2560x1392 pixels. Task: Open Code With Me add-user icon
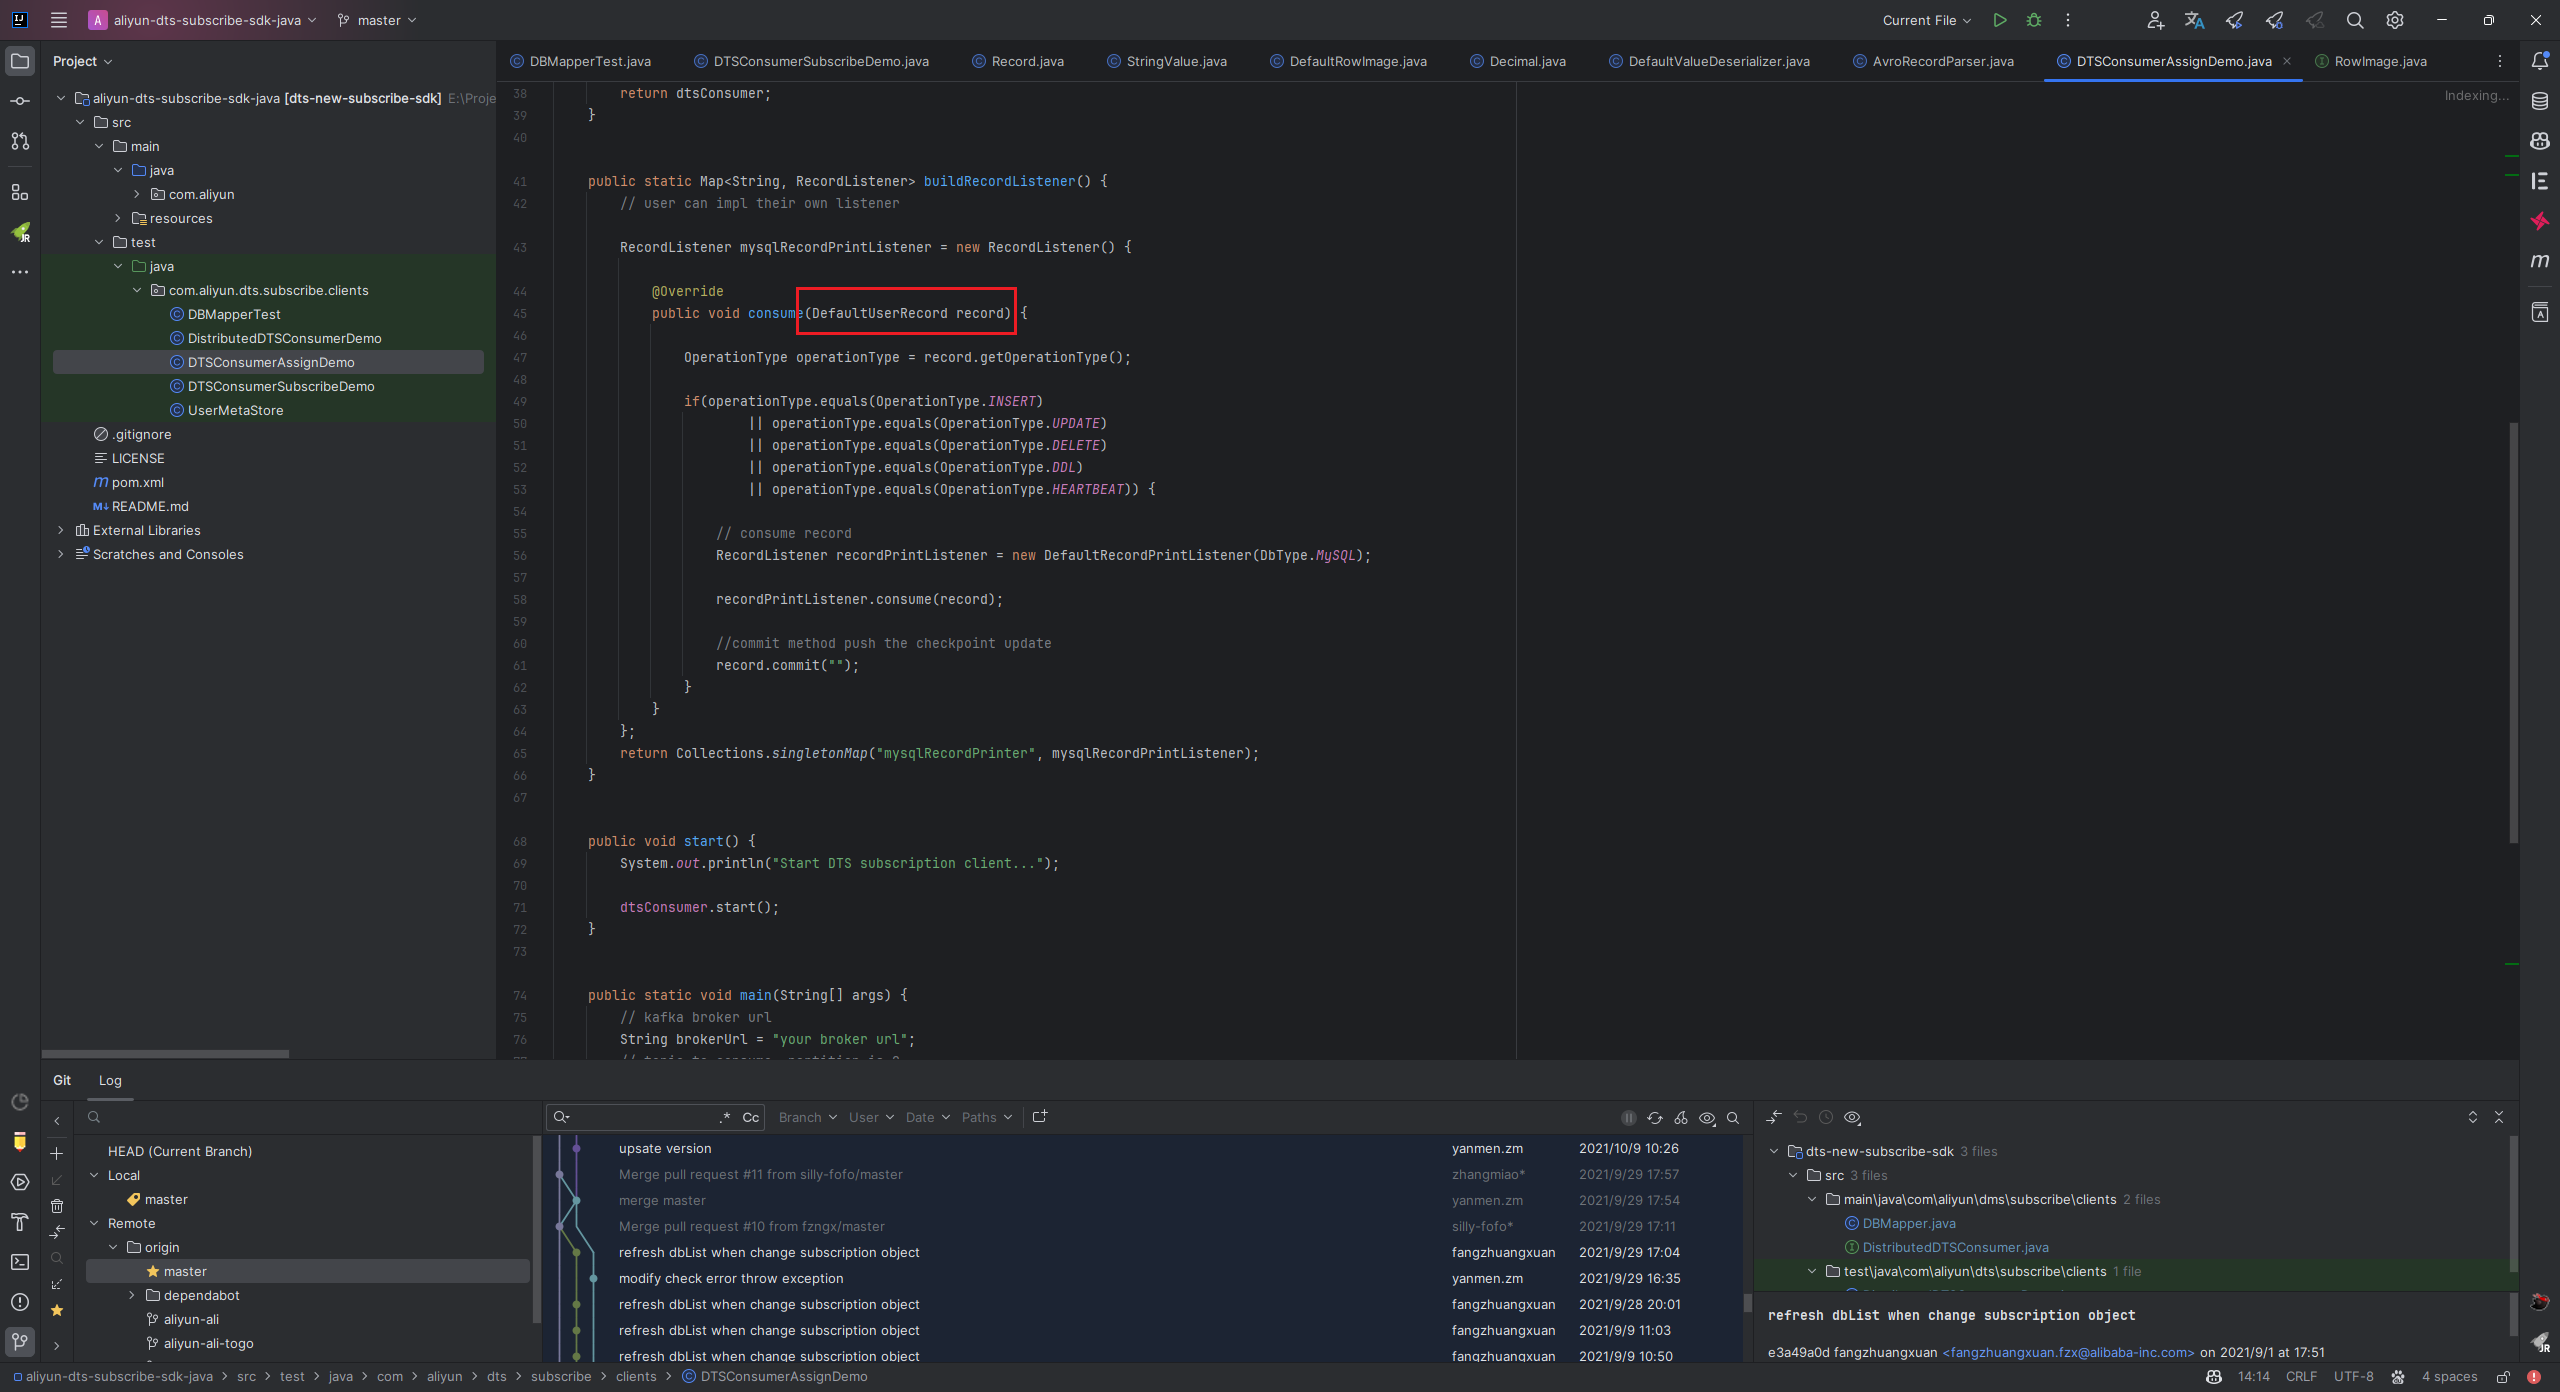pyautogui.click(x=2155, y=20)
